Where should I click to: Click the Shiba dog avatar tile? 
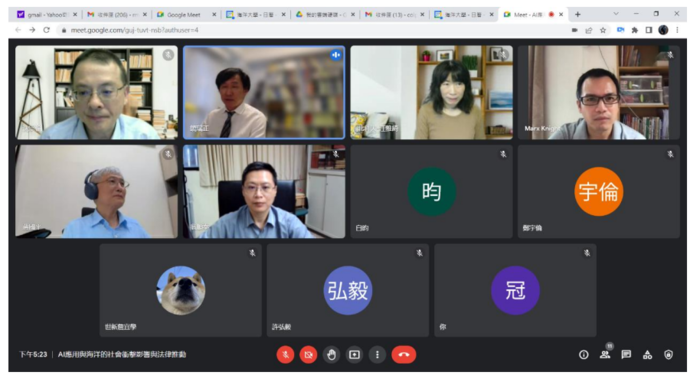pos(181,290)
